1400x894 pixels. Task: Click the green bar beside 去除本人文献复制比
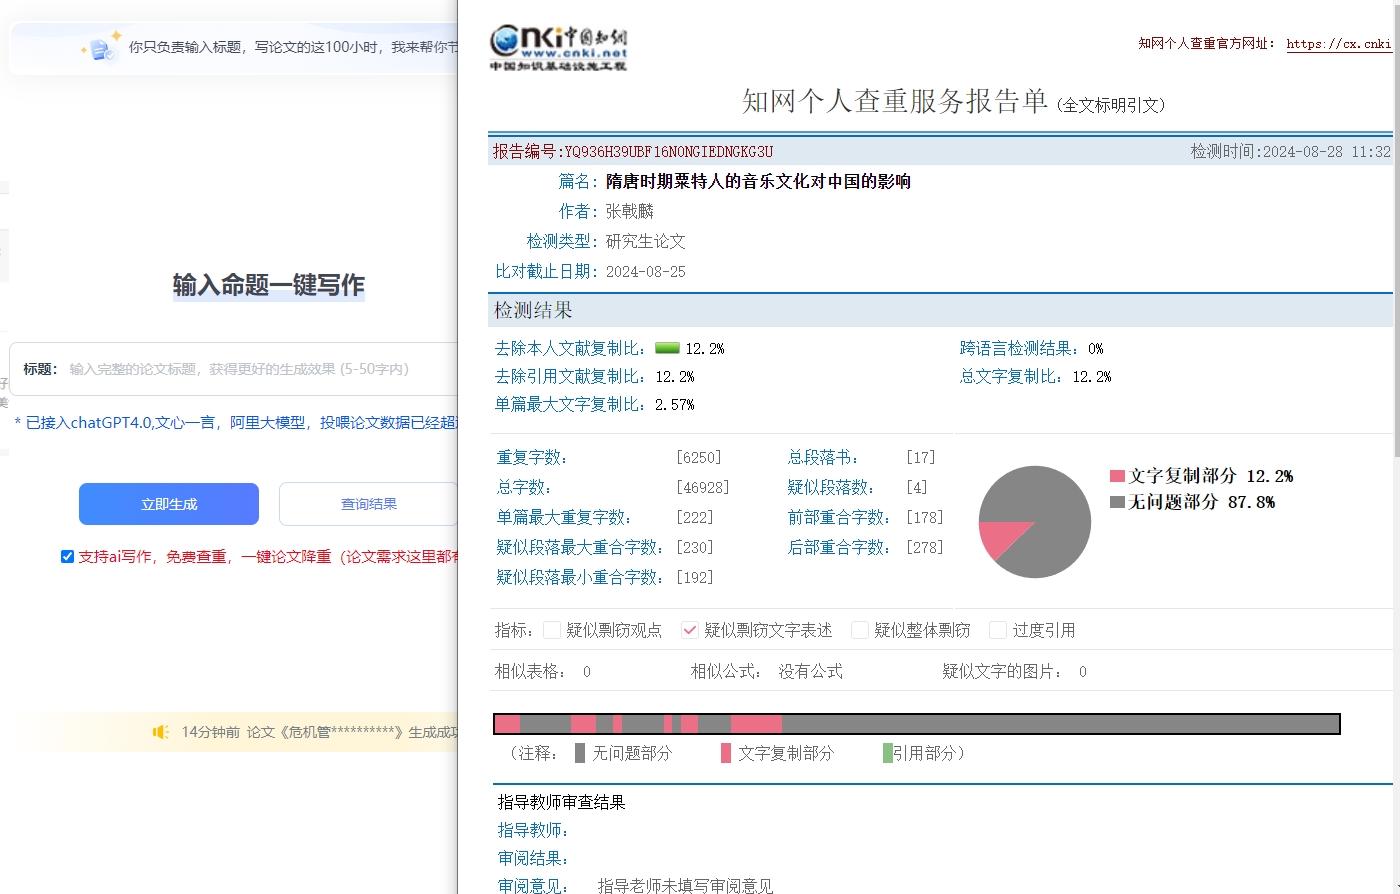[667, 348]
